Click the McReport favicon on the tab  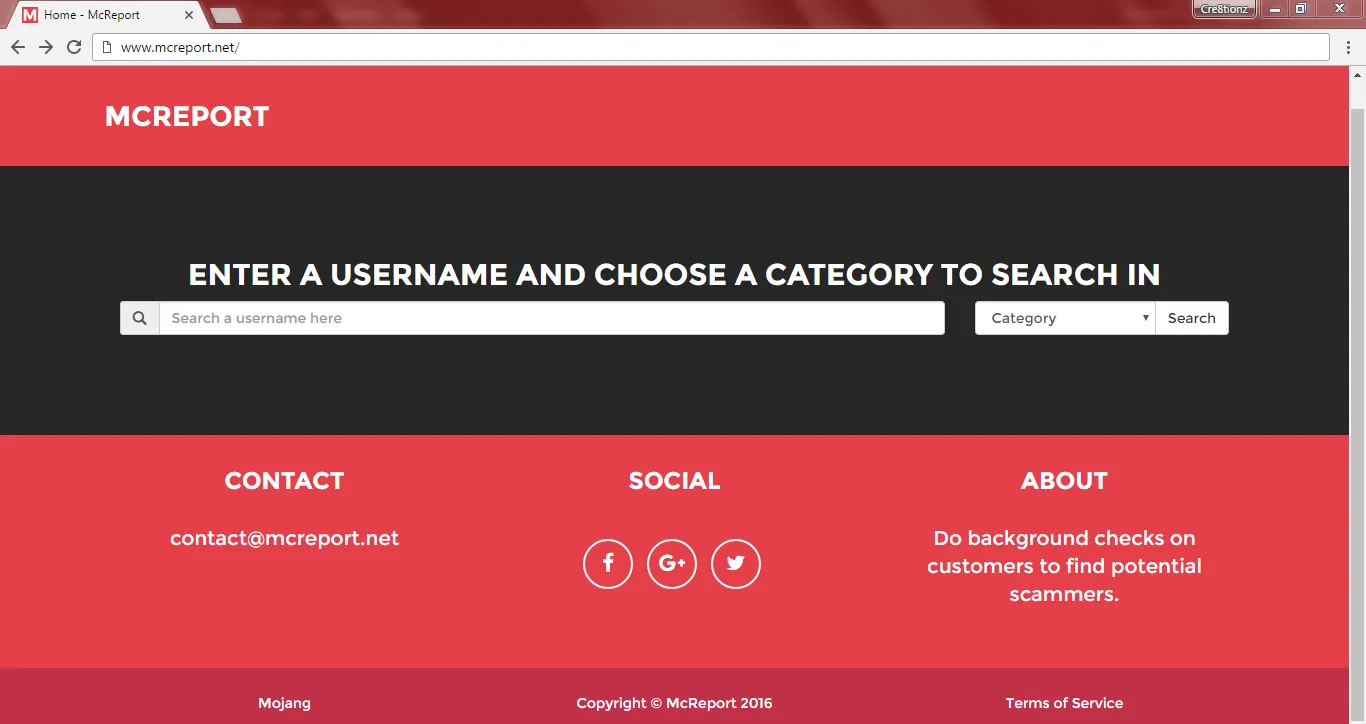click(30, 15)
